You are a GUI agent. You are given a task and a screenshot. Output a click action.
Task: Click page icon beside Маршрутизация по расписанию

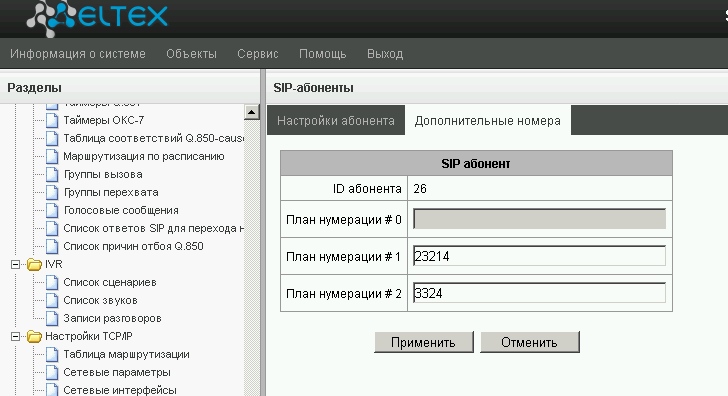[52, 156]
